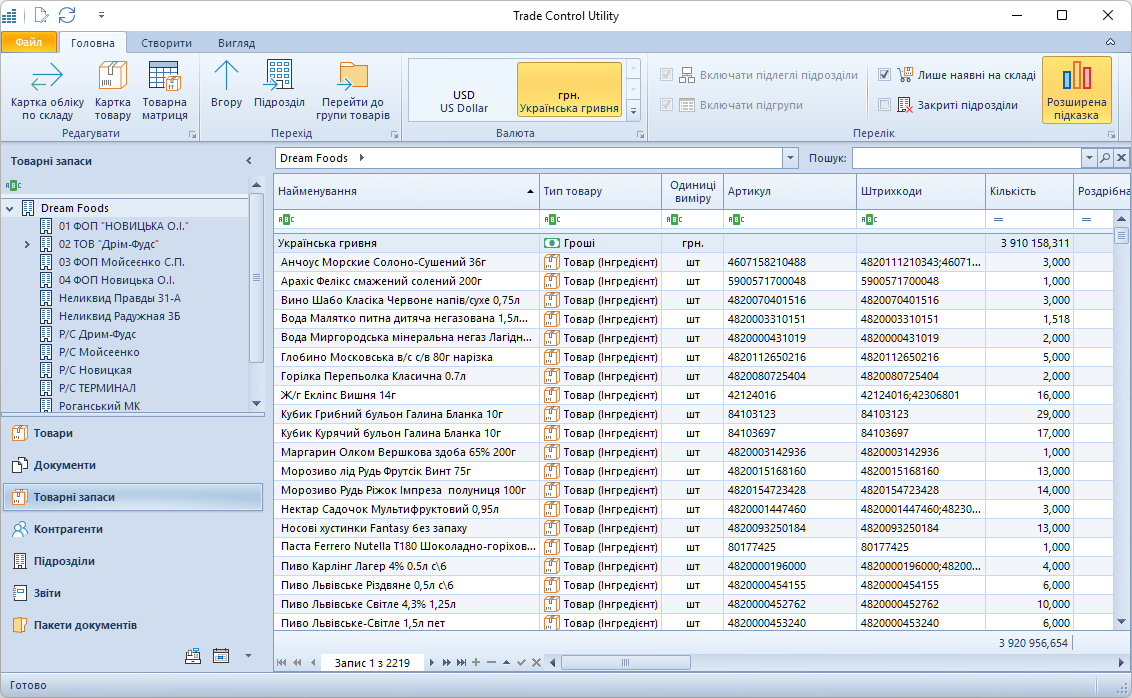This screenshot has height=698, width=1132.
Task: Jump to the last record in navigator
Action: 461,663
